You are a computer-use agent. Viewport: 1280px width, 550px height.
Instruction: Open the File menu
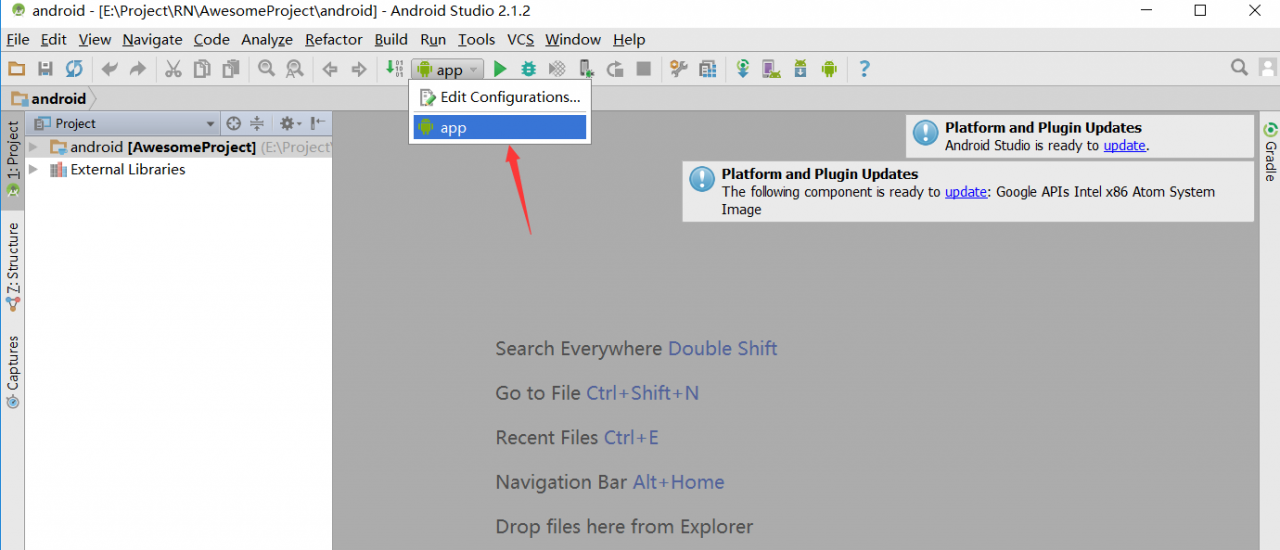click(x=18, y=39)
